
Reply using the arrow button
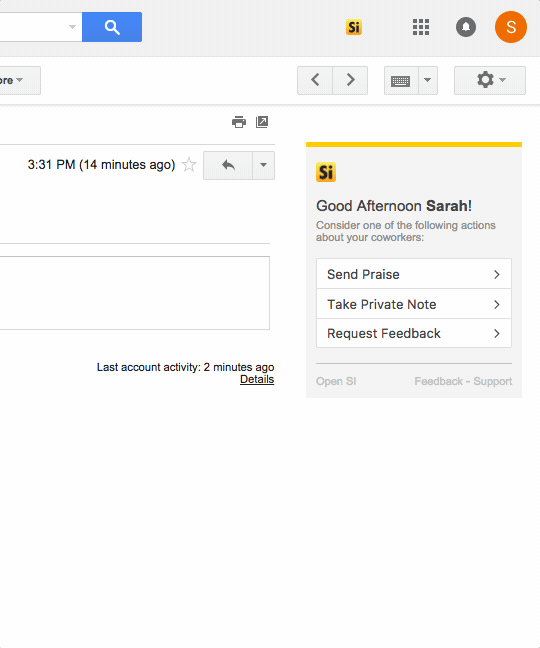coord(228,165)
